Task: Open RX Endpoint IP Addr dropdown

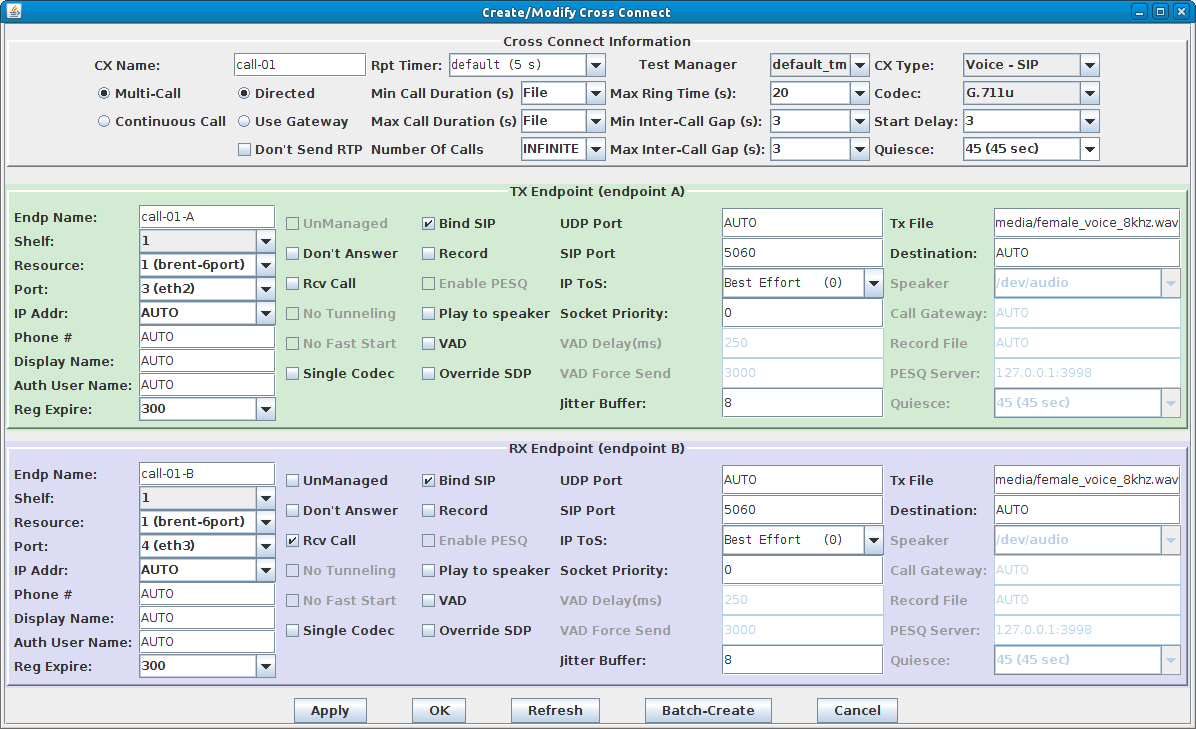Action: point(265,570)
